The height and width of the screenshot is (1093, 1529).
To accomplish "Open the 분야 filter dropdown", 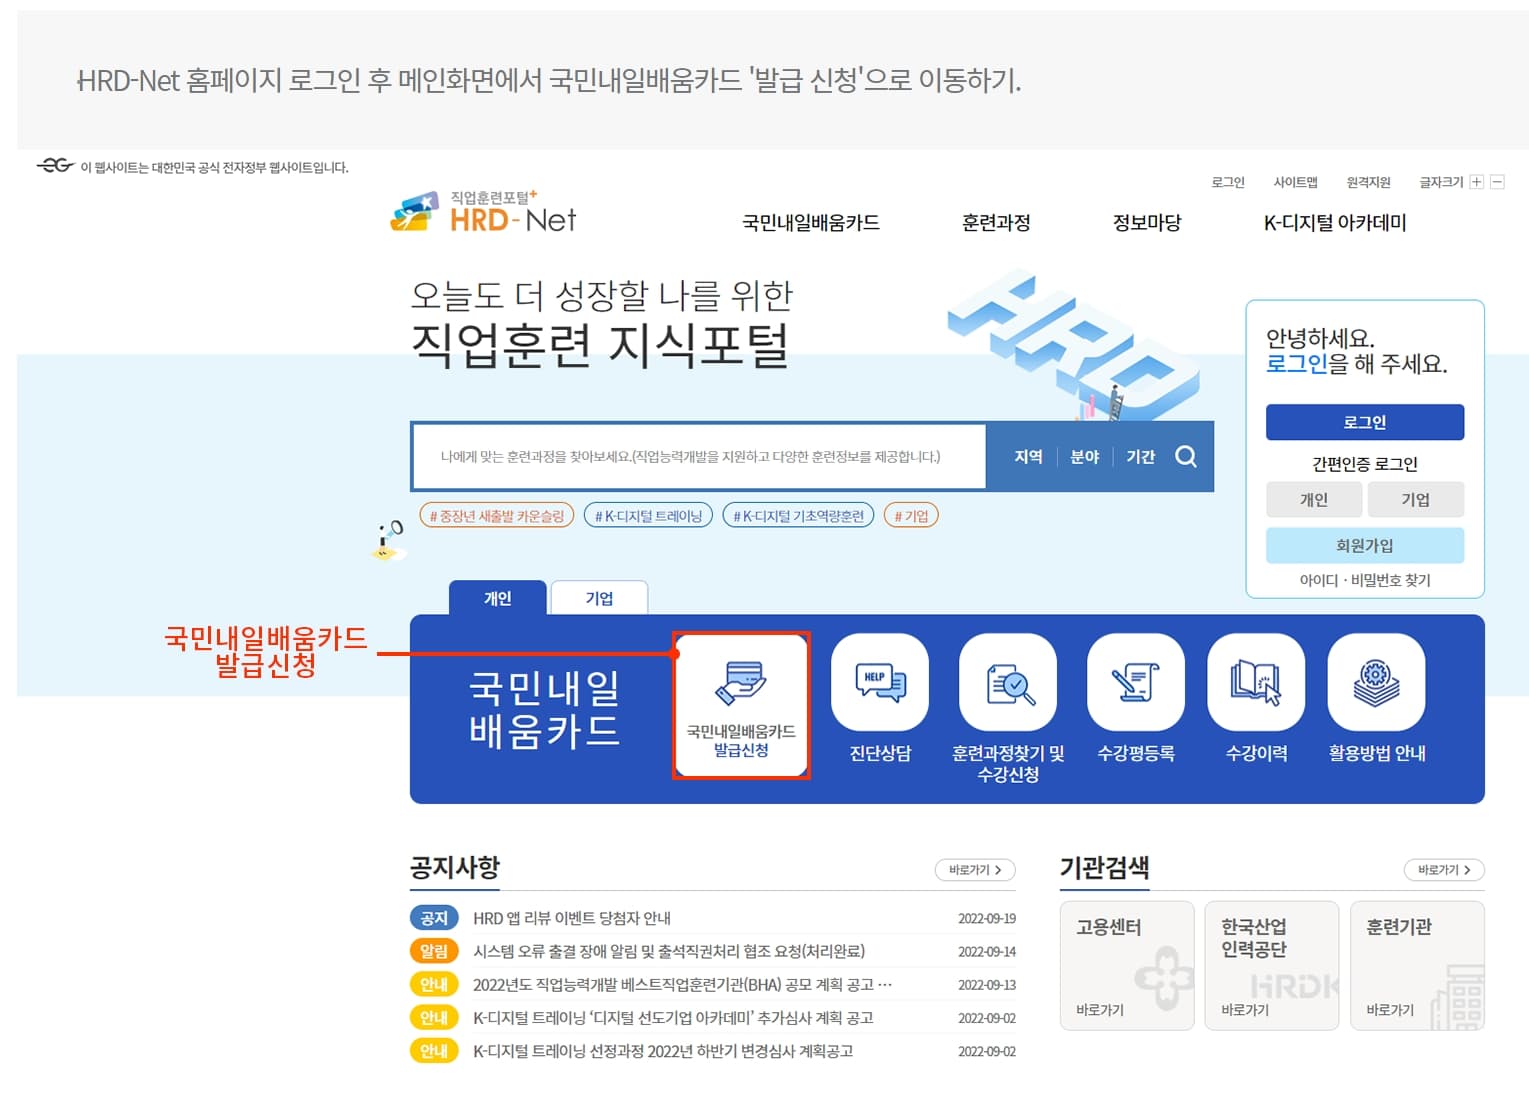I will 1085,457.
